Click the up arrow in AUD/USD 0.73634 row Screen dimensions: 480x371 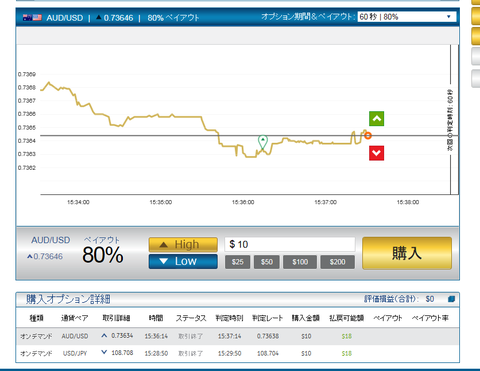pos(104,336)
